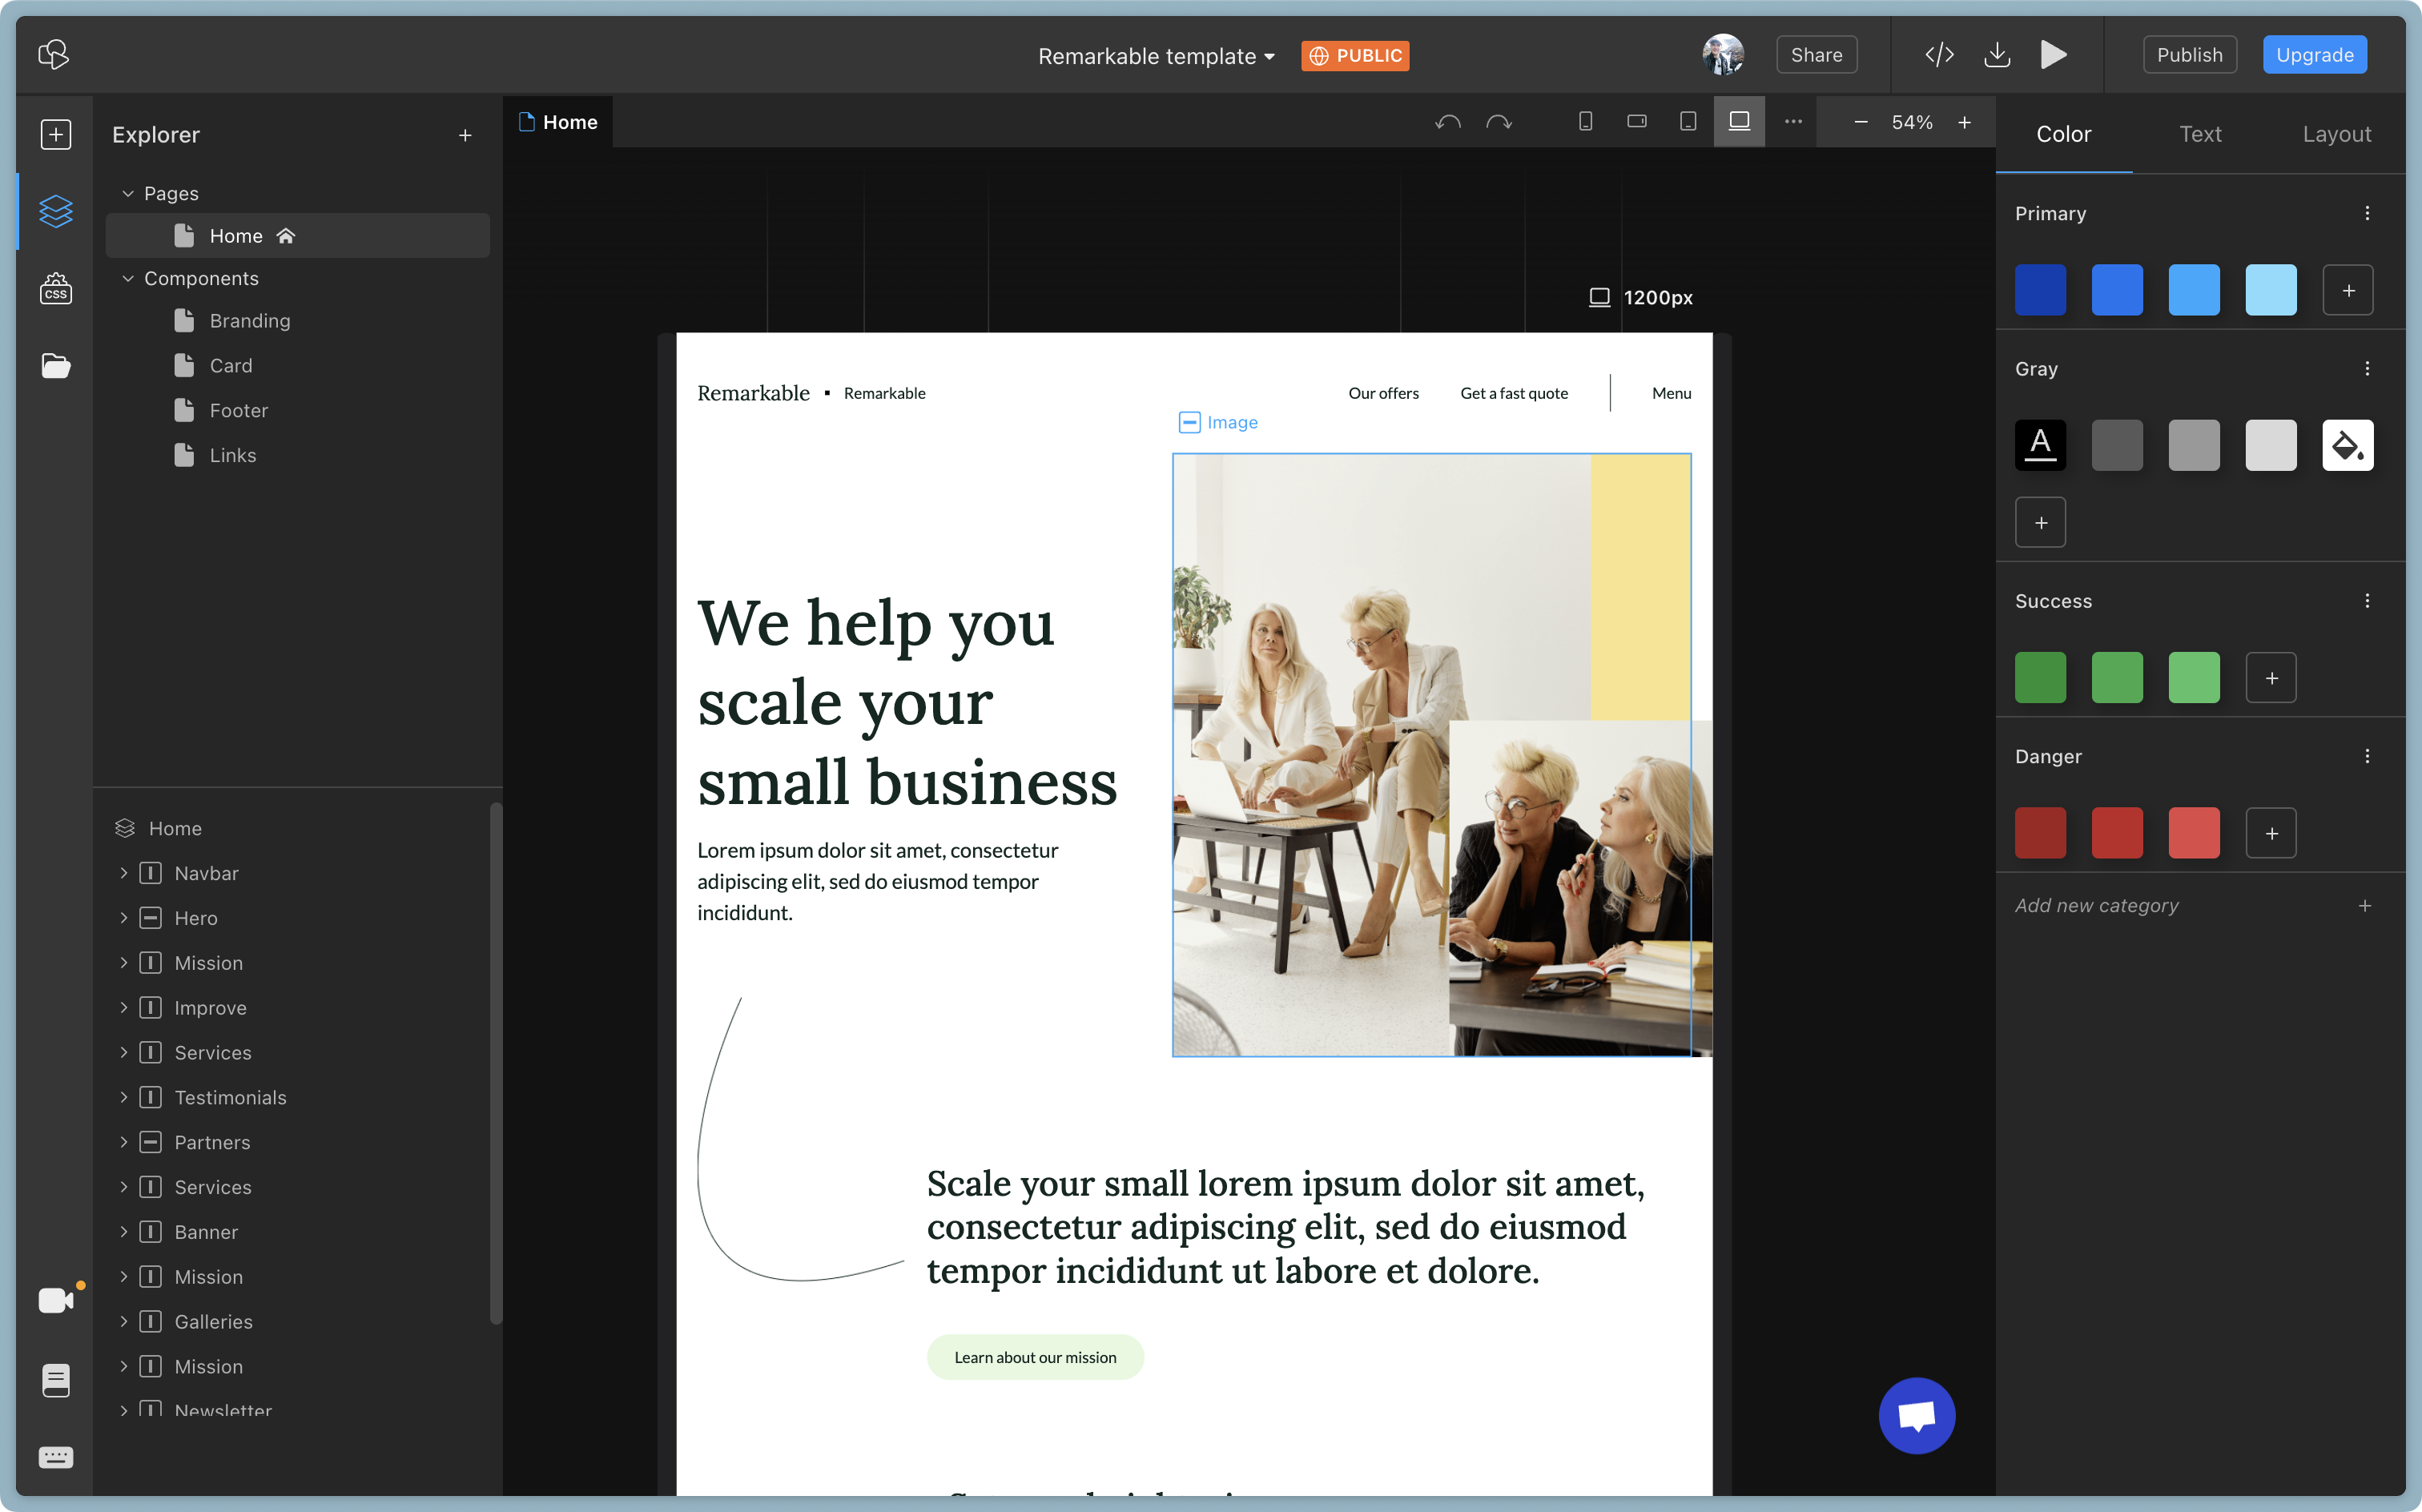Open the Success category options menu
The width and height of the screenshot is (2422, 1512).
pos(2367,601)
